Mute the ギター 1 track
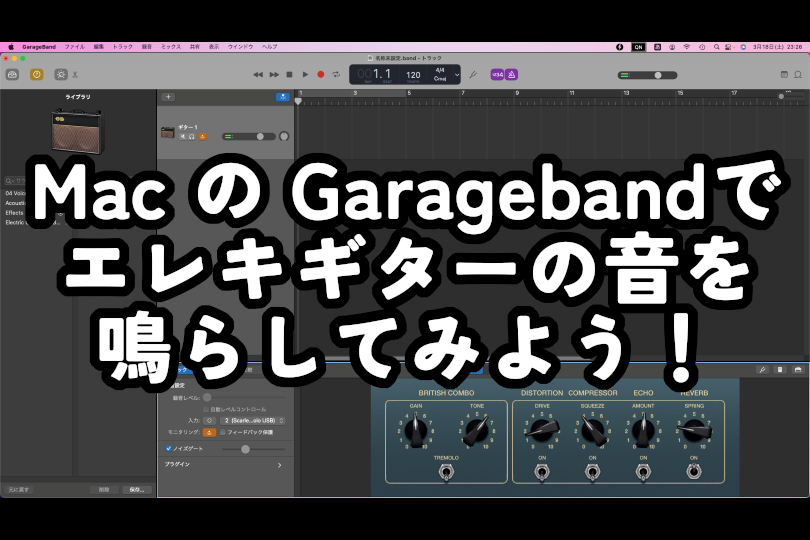Image resolution: width=810 pixels, height=540 pixels. pyautogui.click(x=183, y=137)
